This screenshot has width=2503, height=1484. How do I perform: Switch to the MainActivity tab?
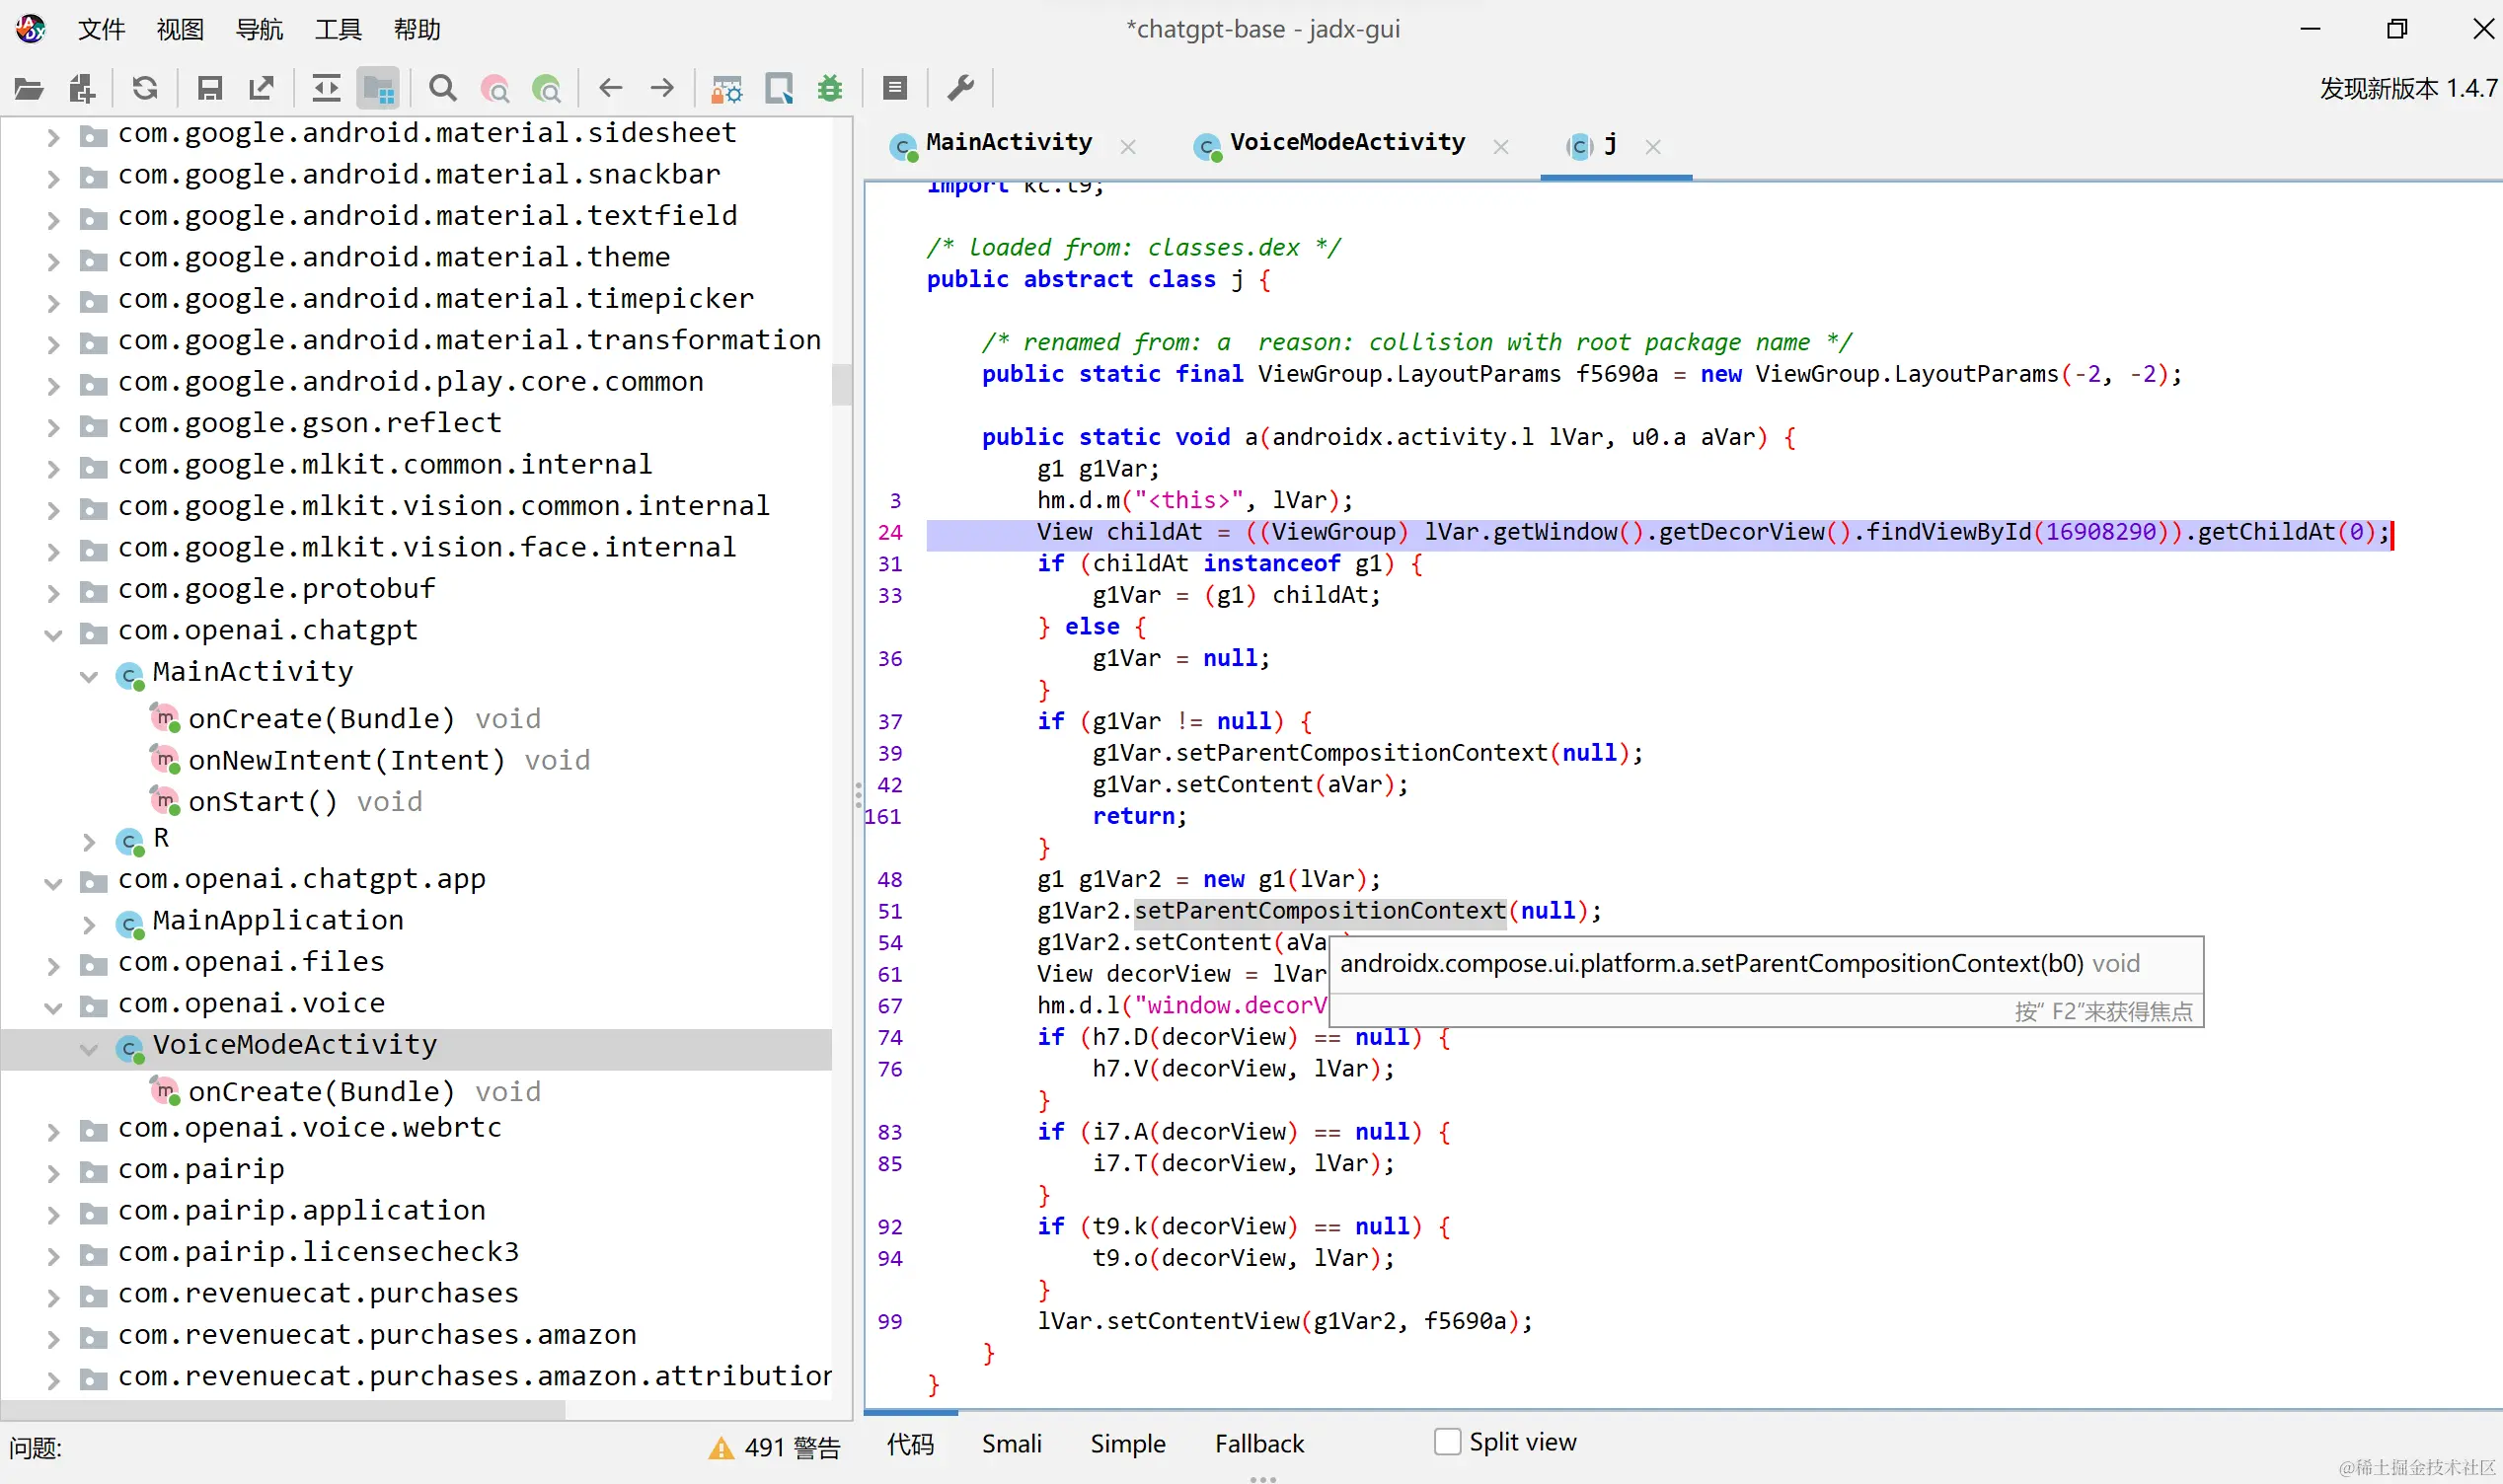pos(1008,143)
